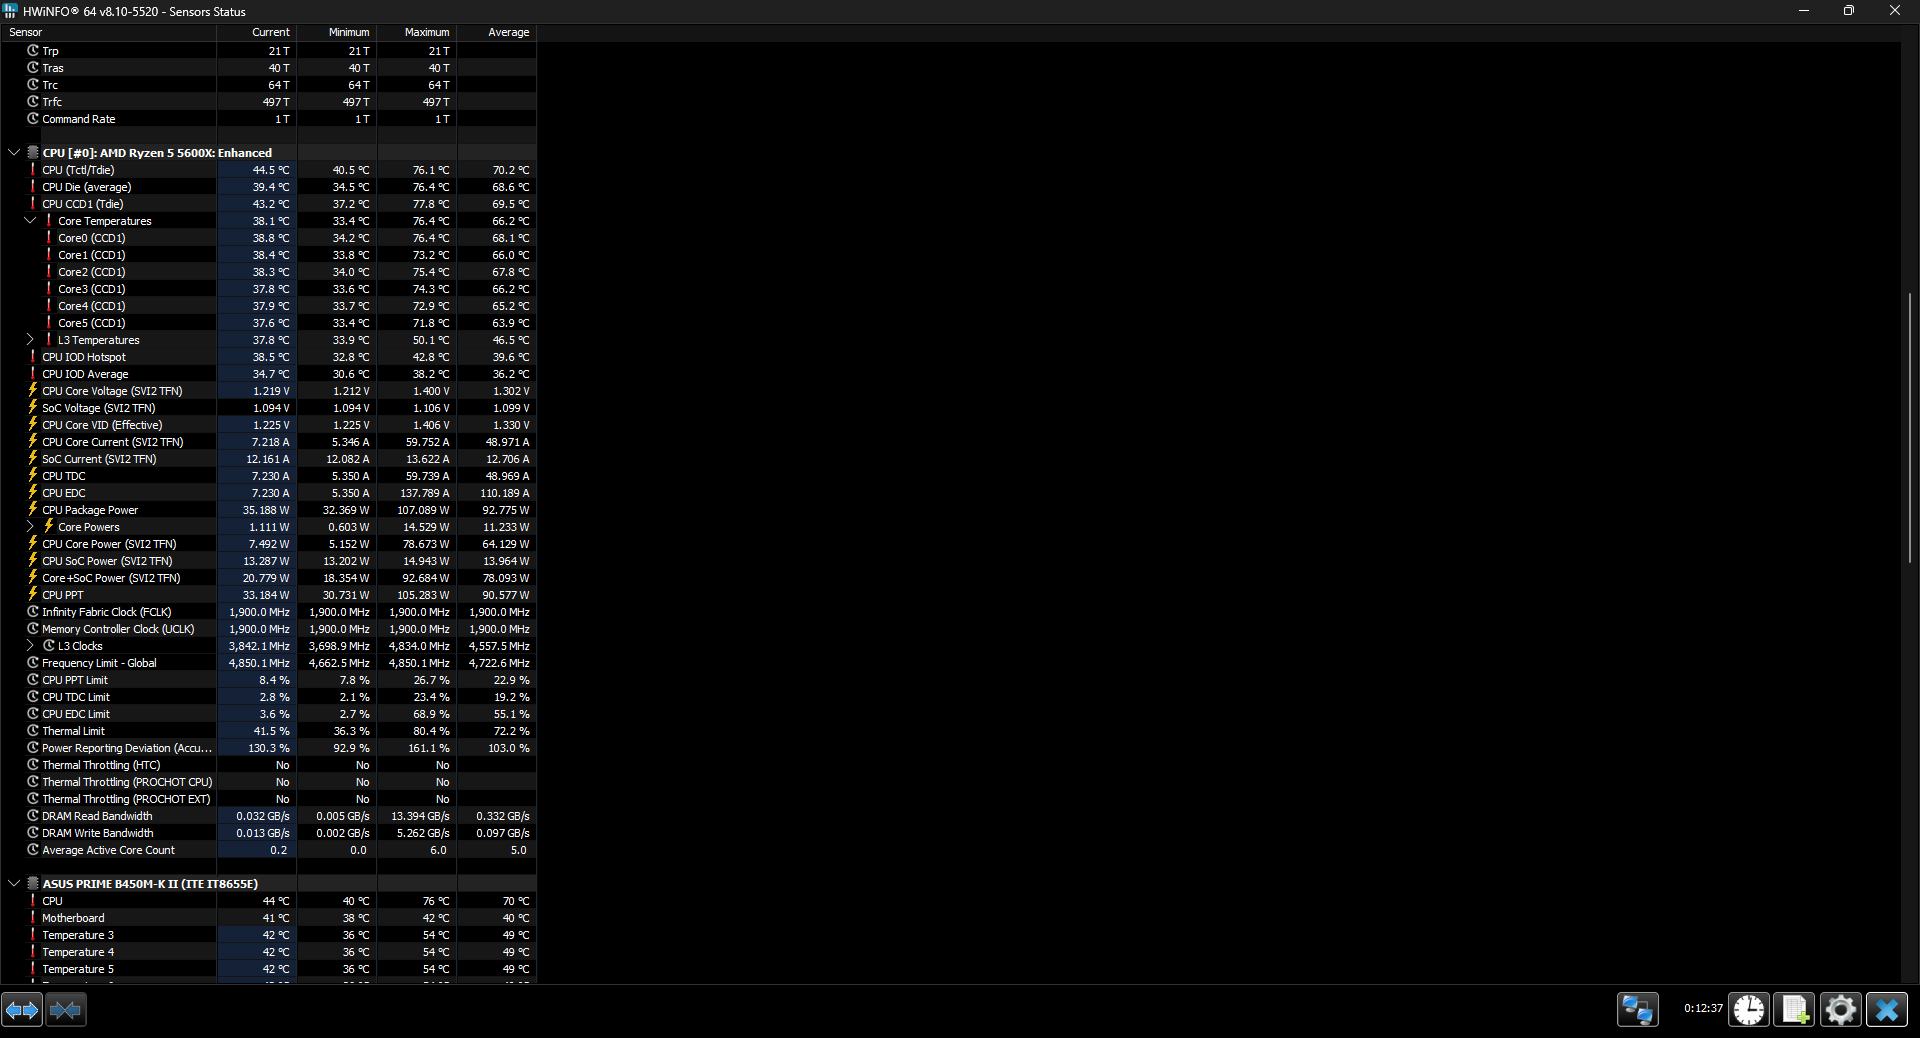Select the CPU PPT Limit row label
This screenshot has width=1920, height=1038.
[x=75, y=680]
